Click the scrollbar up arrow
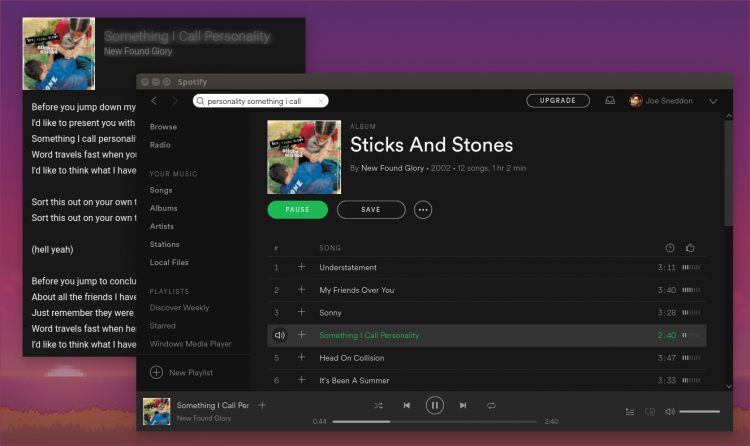This screenshot has width=750, height=446. 728,116
